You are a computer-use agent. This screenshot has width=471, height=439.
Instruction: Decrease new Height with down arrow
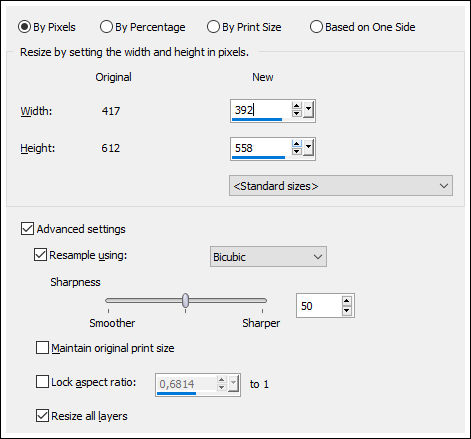pos(296,151)
